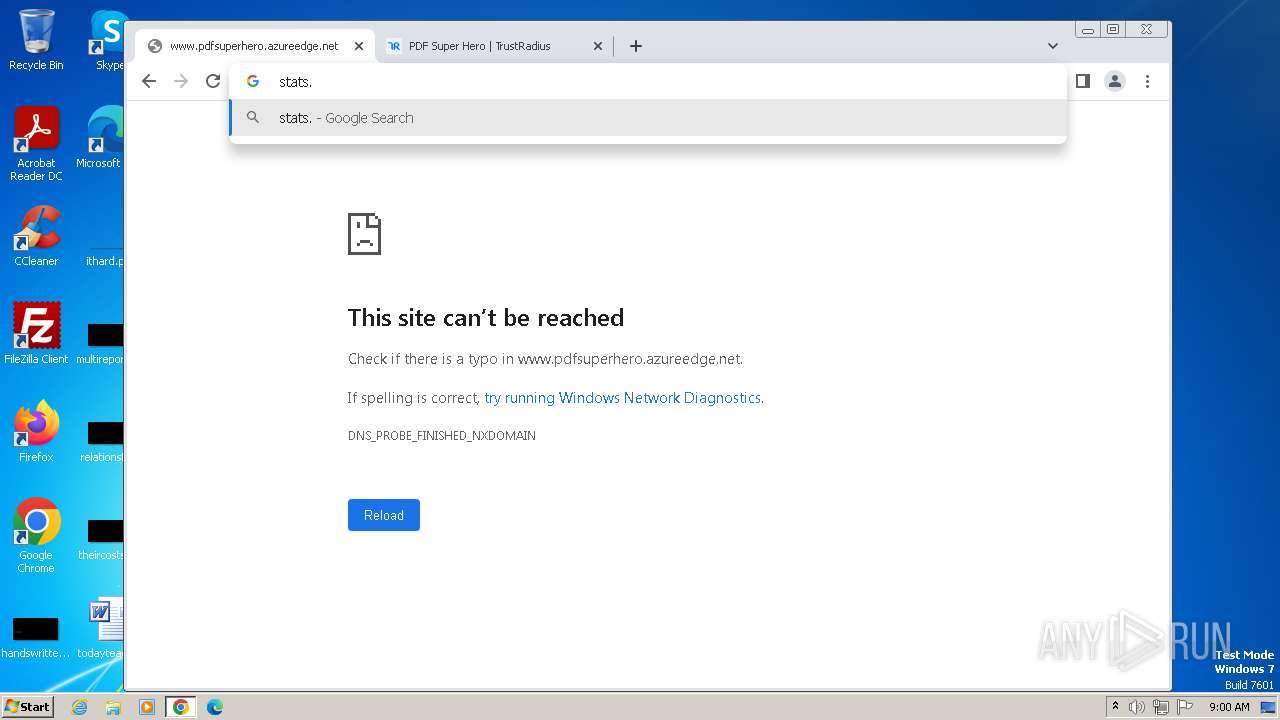Click the network tray icon

pyautogui.click(x=1161, y=707)
